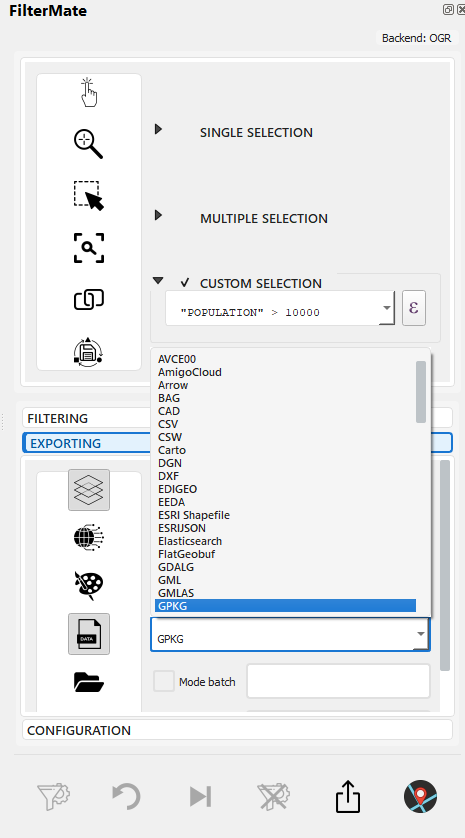Select the paint palette styles icon

pos(89,586)
